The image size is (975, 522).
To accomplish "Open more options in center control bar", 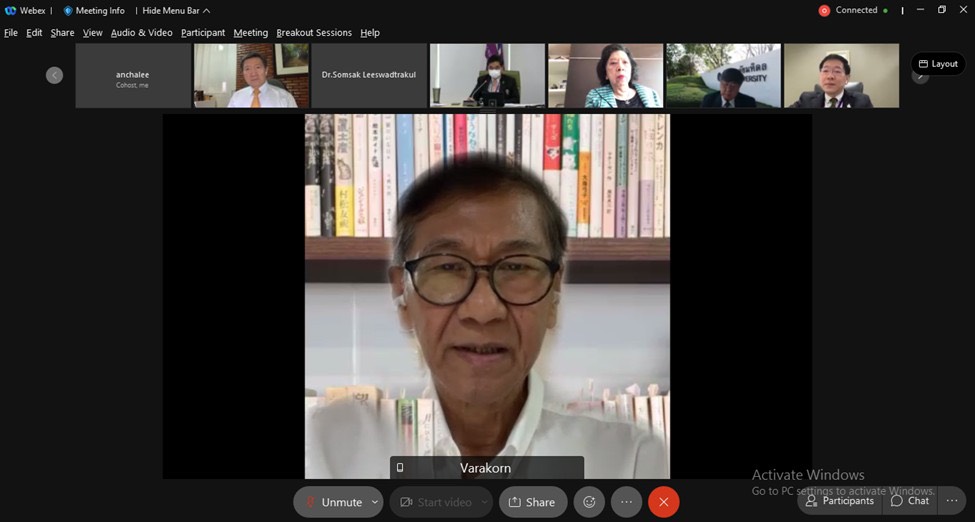I will click(x=626, y=502).
